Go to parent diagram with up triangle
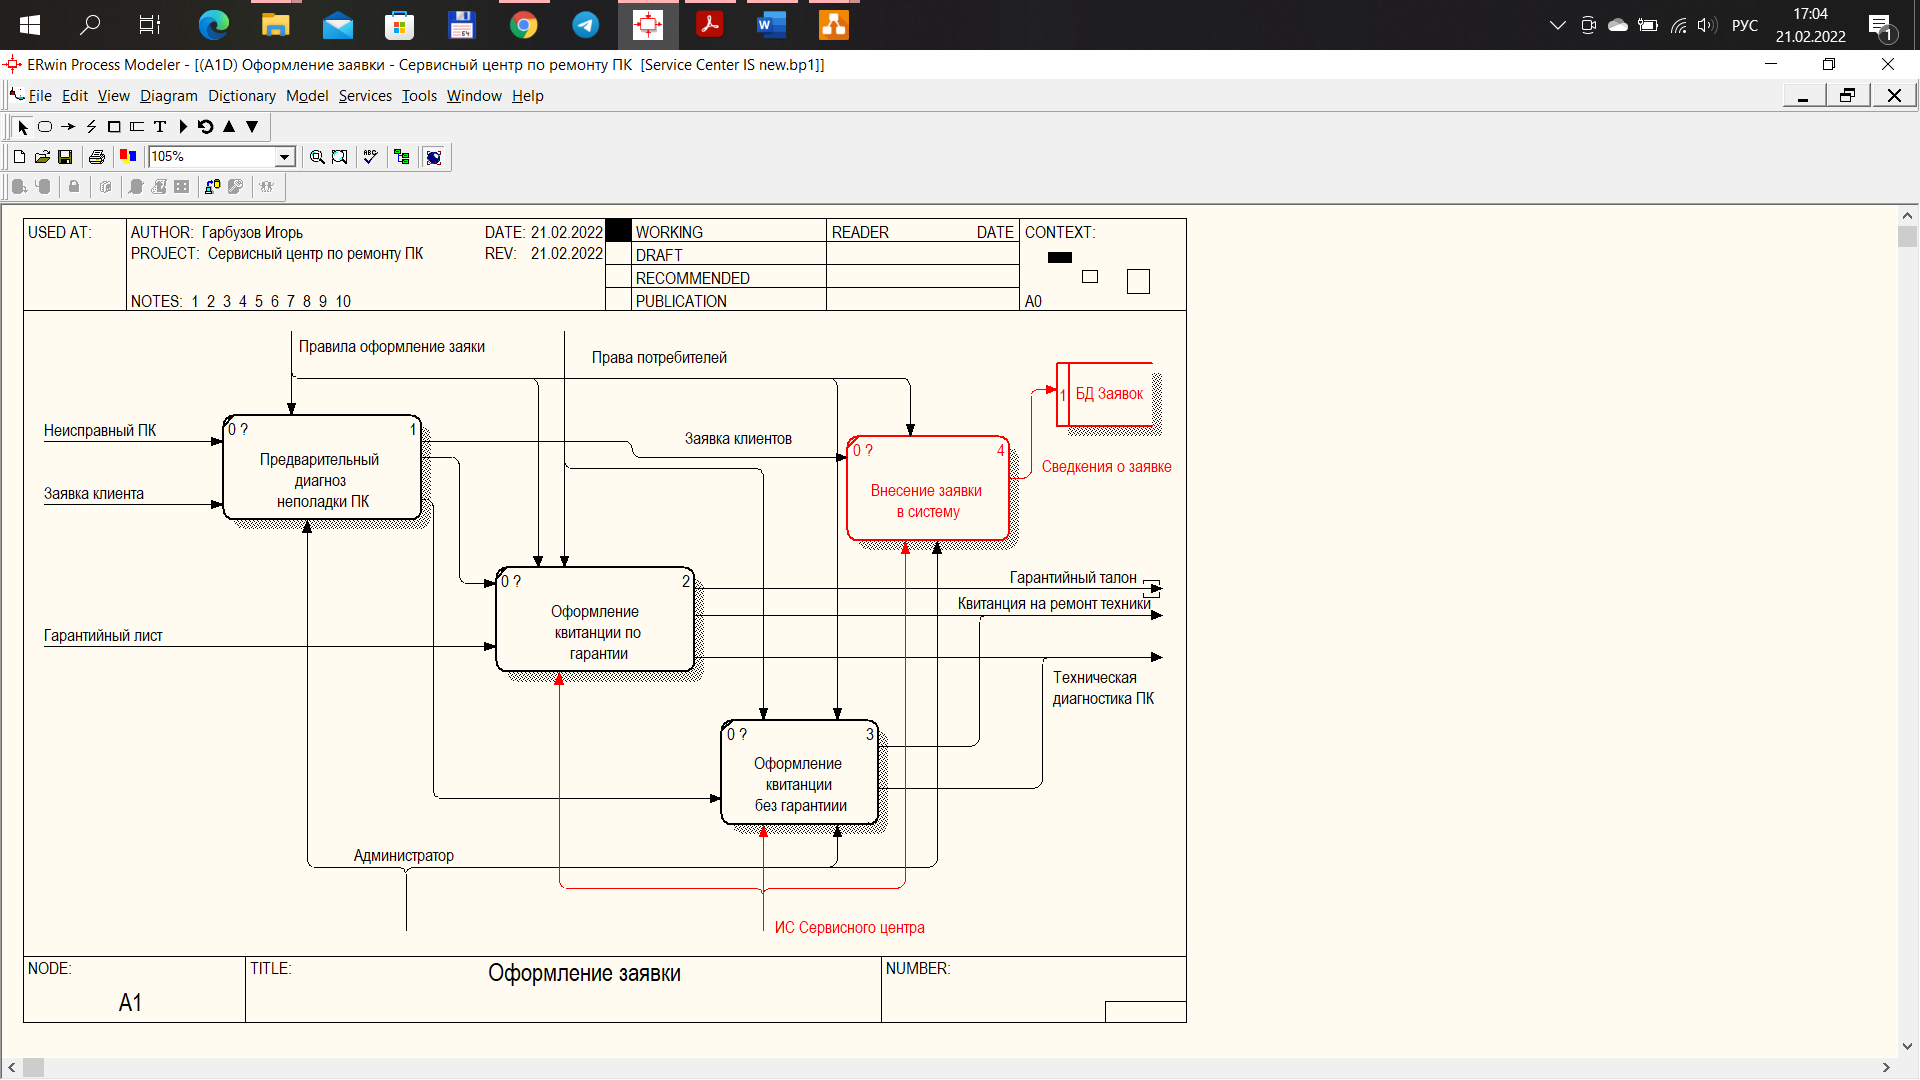Image resolution: width=1920 pixels, height=1080 pixels. coord(229,127)
